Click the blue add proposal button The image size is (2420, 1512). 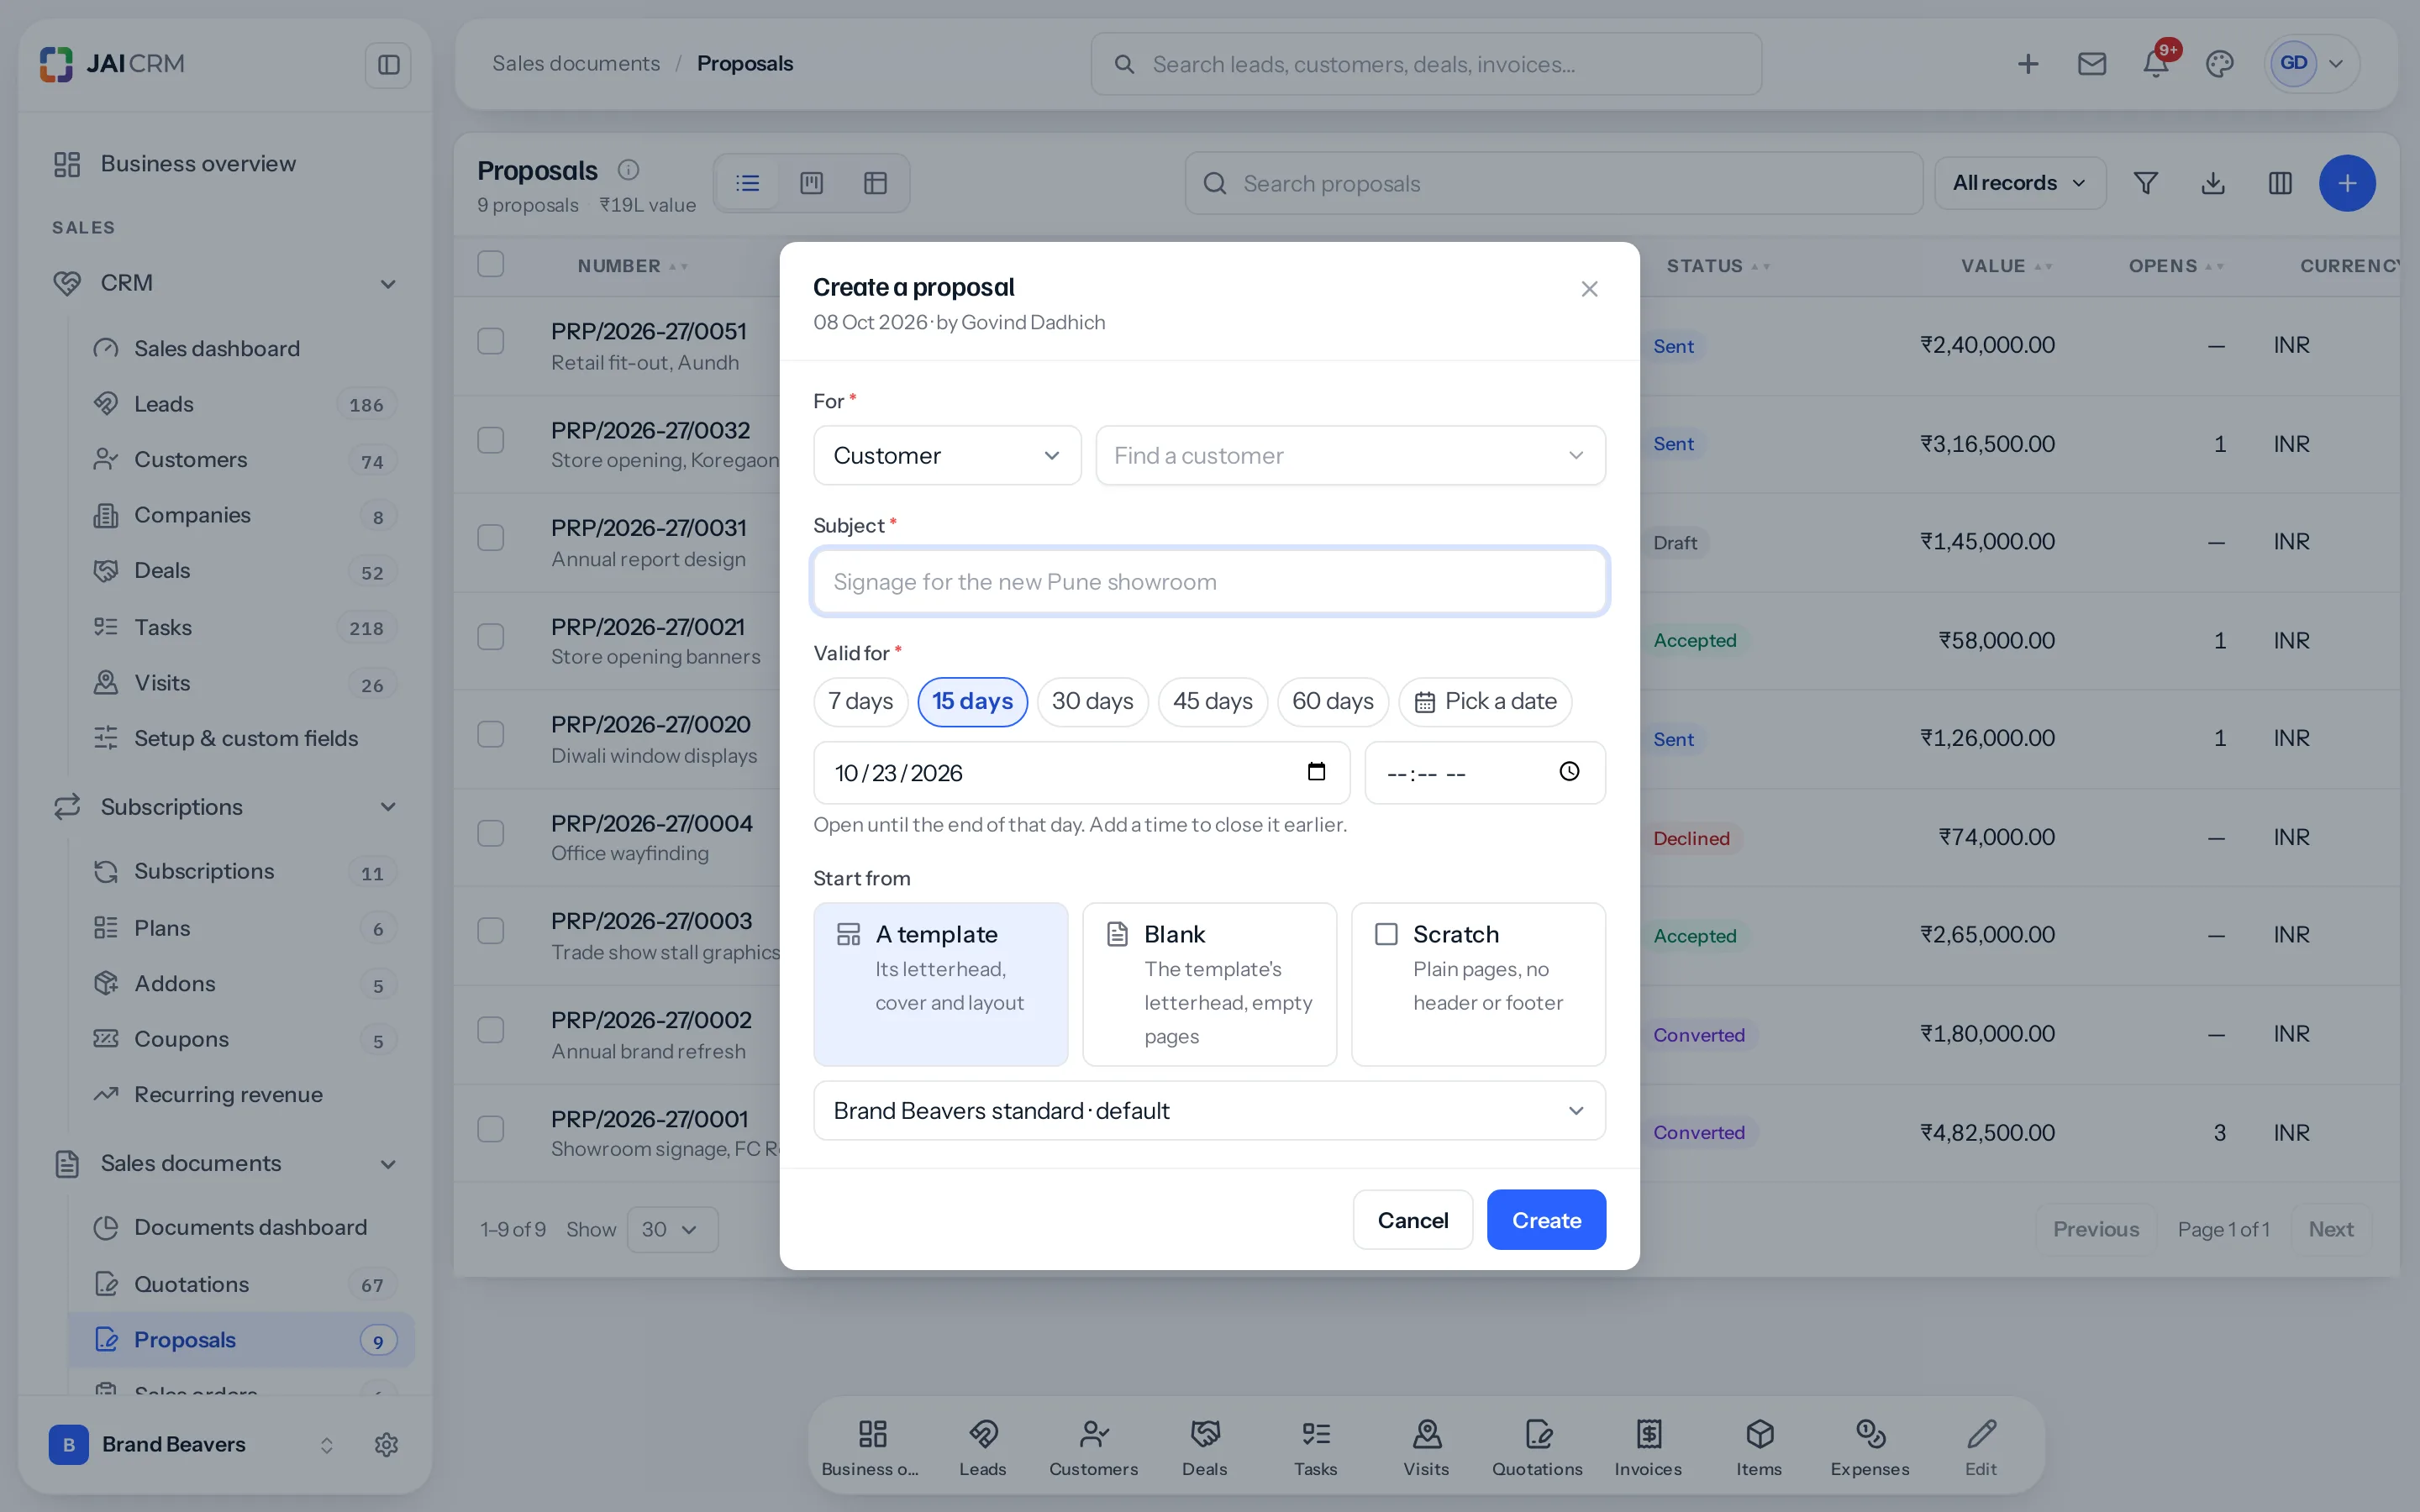[x=2347, y=183]
